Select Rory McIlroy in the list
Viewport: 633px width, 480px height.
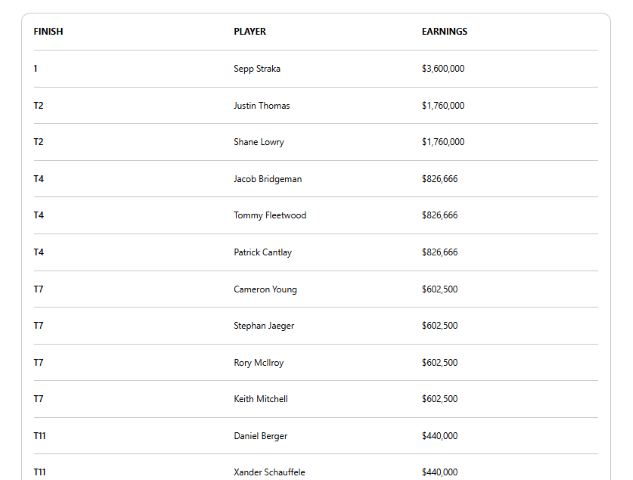pyautogui.click(x=259, y=363)
